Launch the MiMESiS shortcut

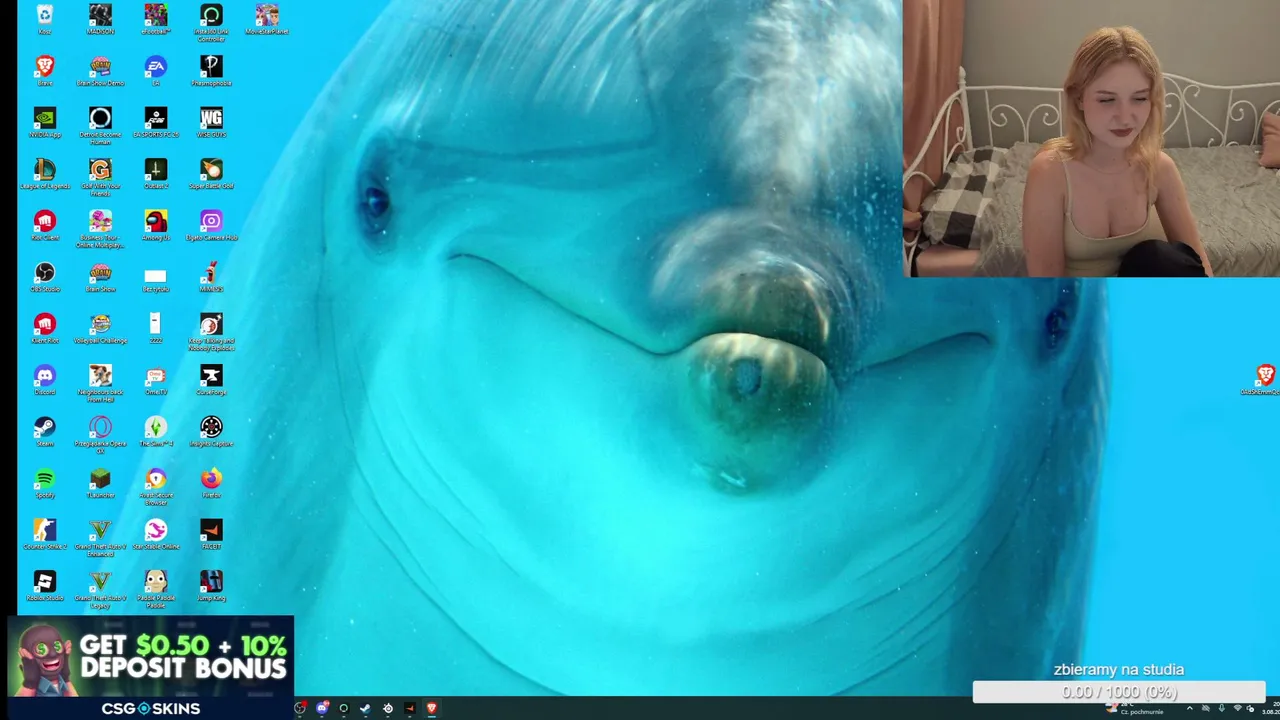click(x=211, y=277)
